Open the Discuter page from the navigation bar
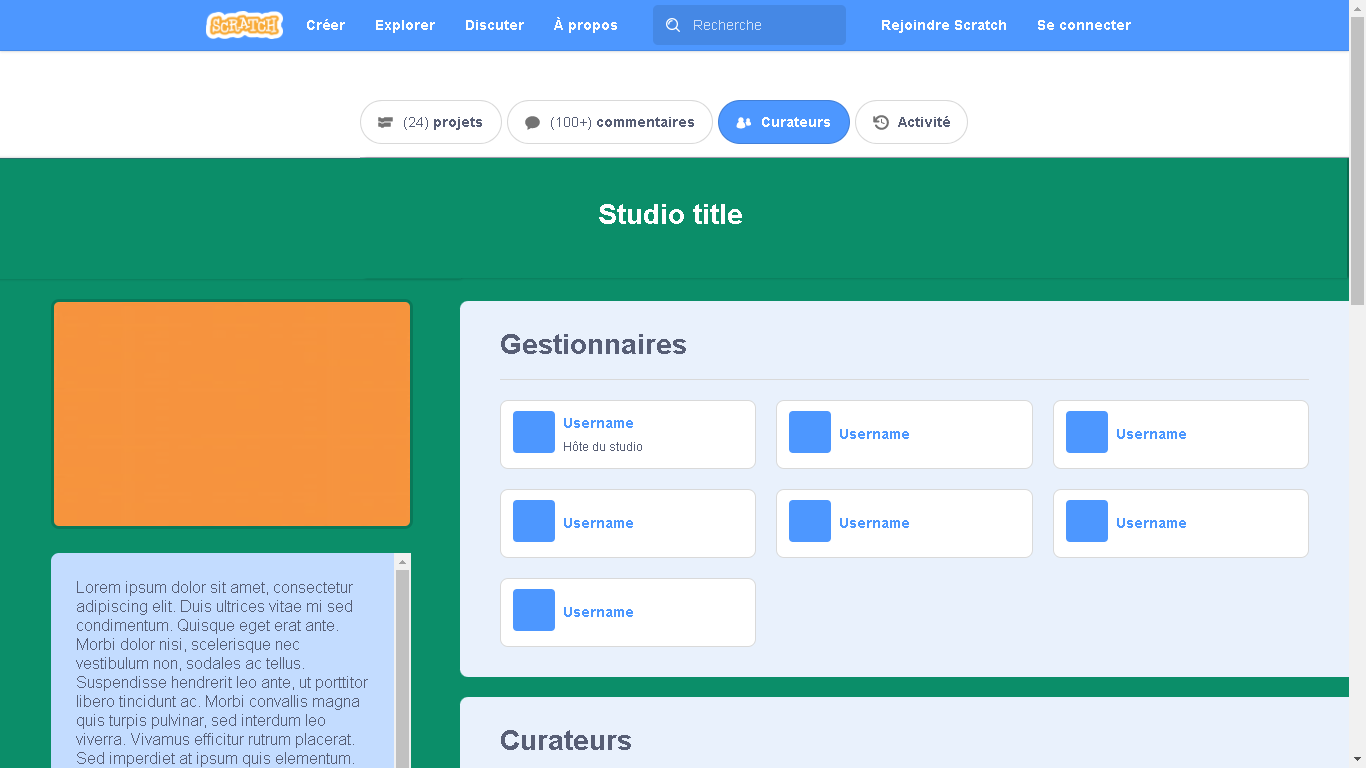Screen dimensions: 1366x768 coord(494,25)
